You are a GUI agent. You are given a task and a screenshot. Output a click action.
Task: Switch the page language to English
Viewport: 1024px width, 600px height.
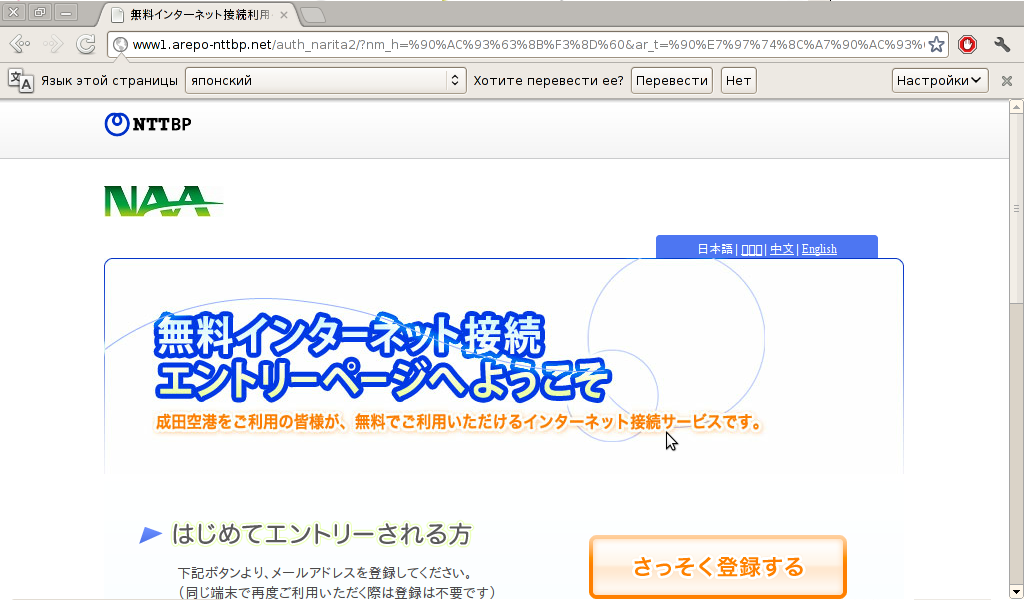point(819,249)
